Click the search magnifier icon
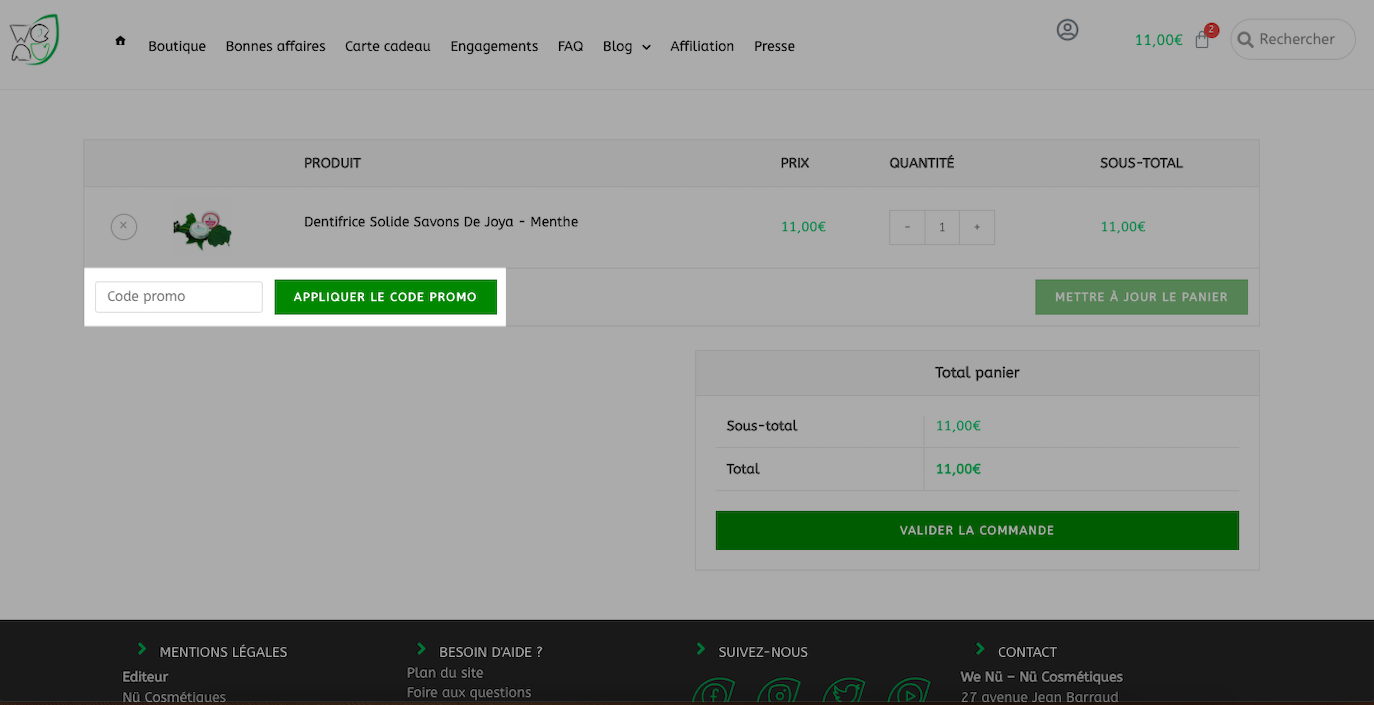 (1245, 40)
